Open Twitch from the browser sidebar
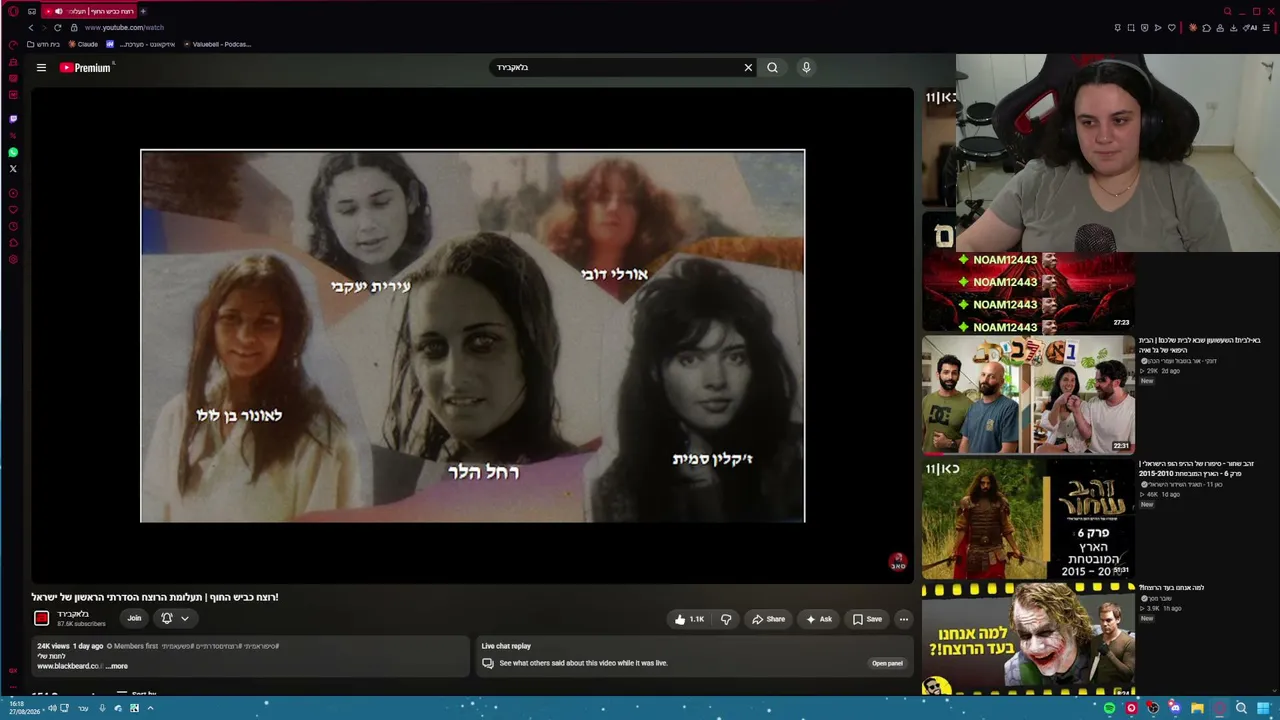Viewport: 1280px width, 720px height. point(13,119)
